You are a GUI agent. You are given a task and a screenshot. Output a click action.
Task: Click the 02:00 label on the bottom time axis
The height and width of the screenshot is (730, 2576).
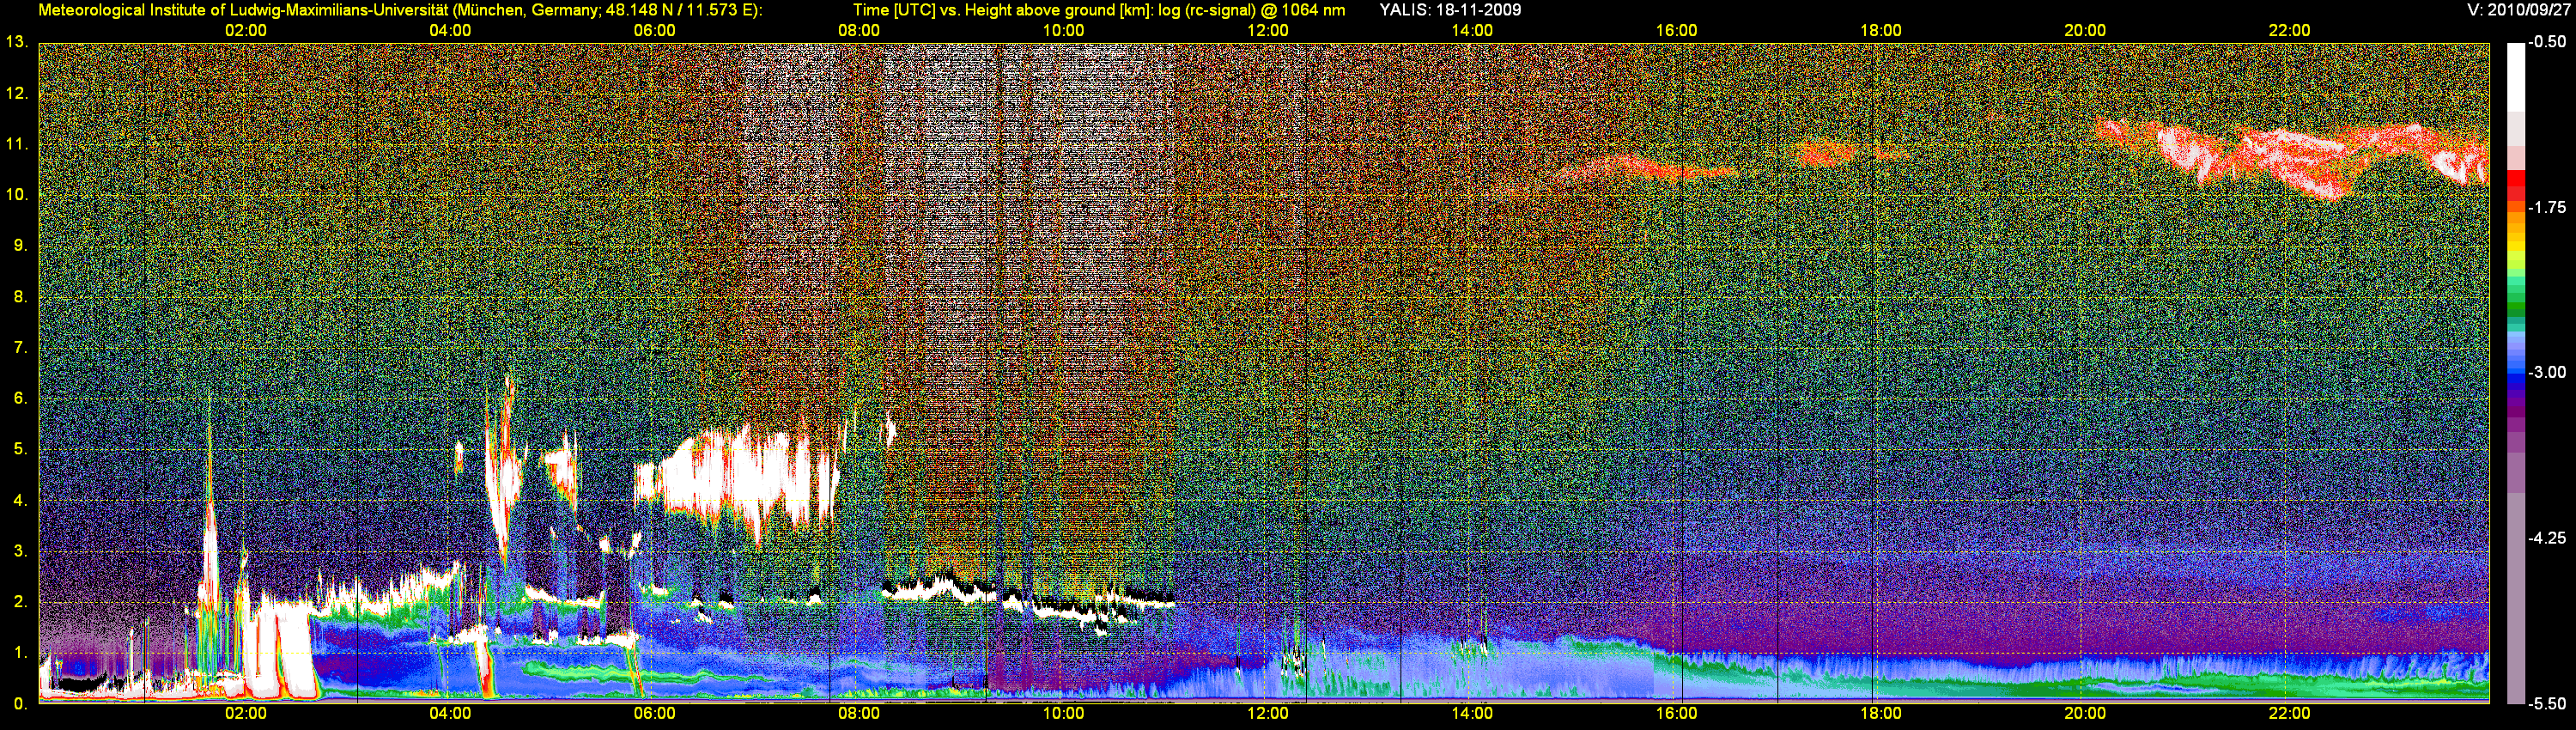pos(245,713)
